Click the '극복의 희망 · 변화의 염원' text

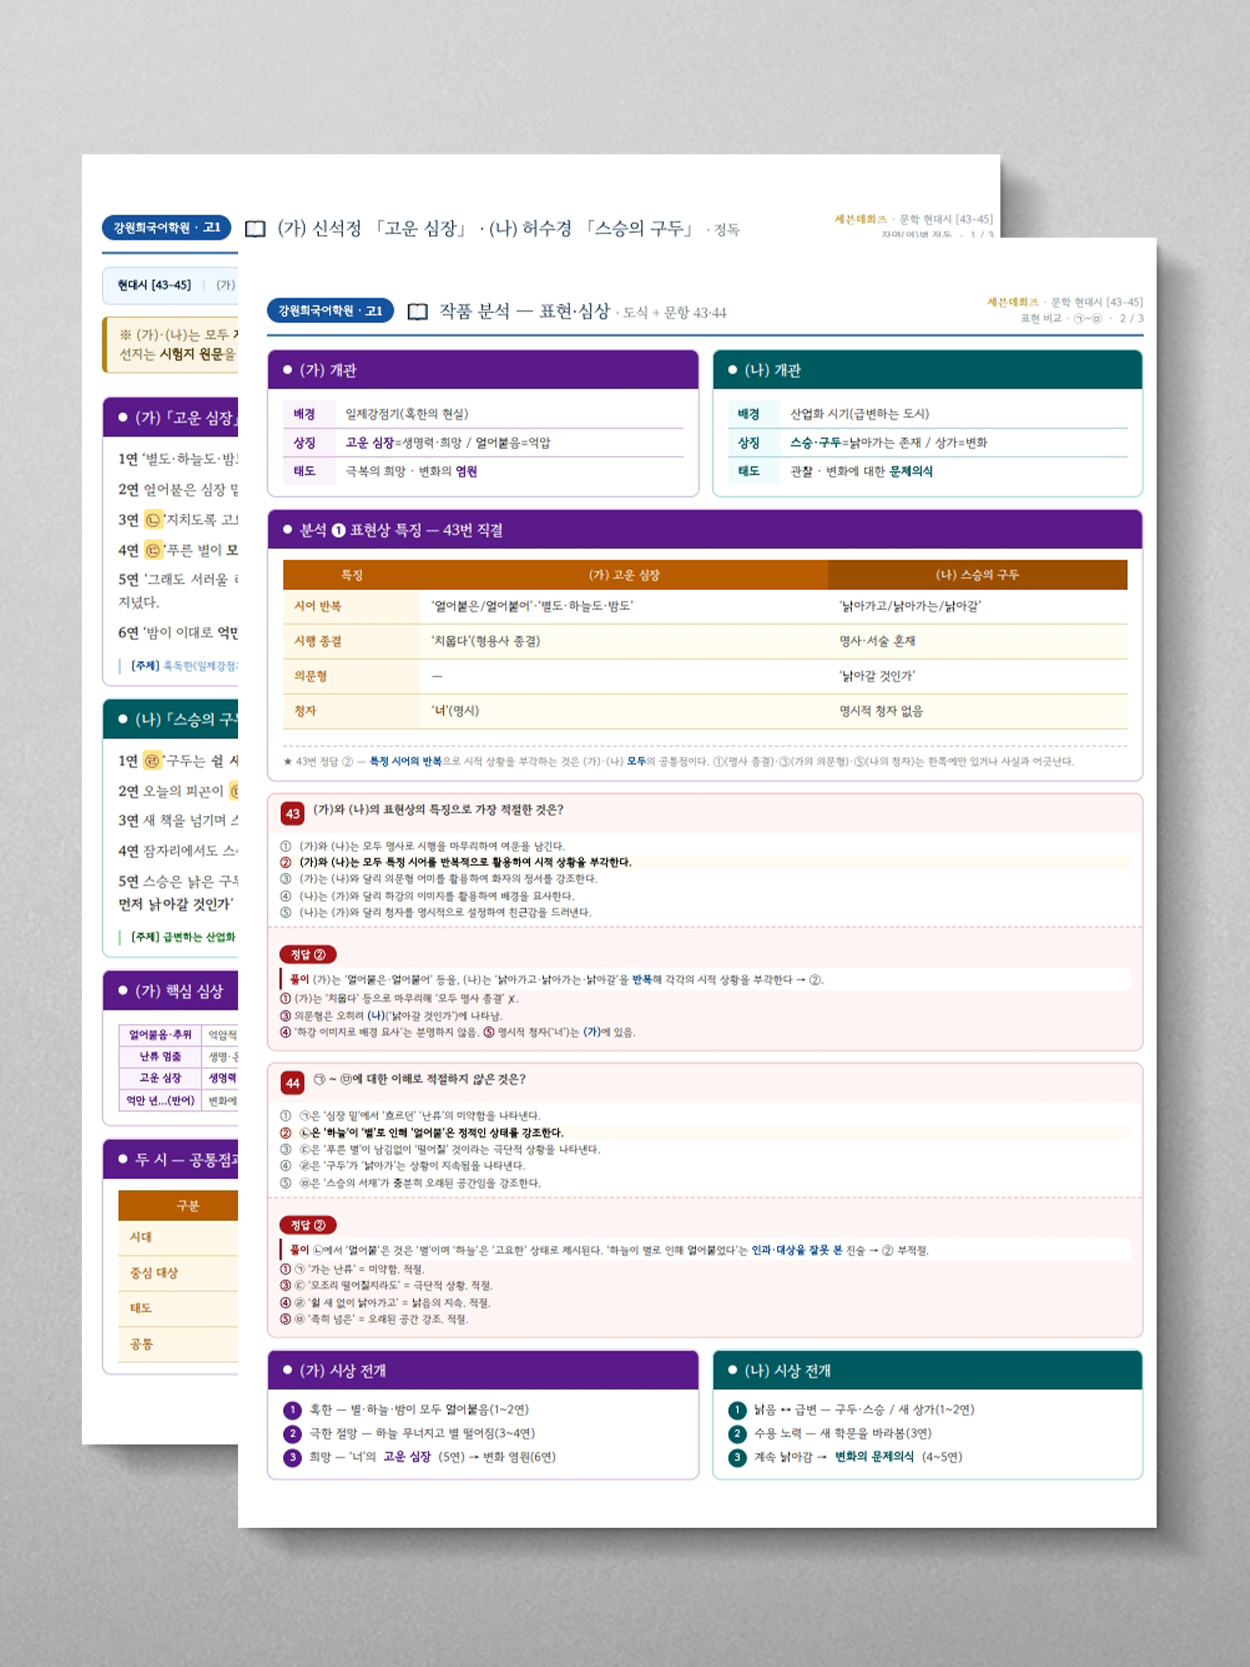pyautogui.click(x=411, y=472)
